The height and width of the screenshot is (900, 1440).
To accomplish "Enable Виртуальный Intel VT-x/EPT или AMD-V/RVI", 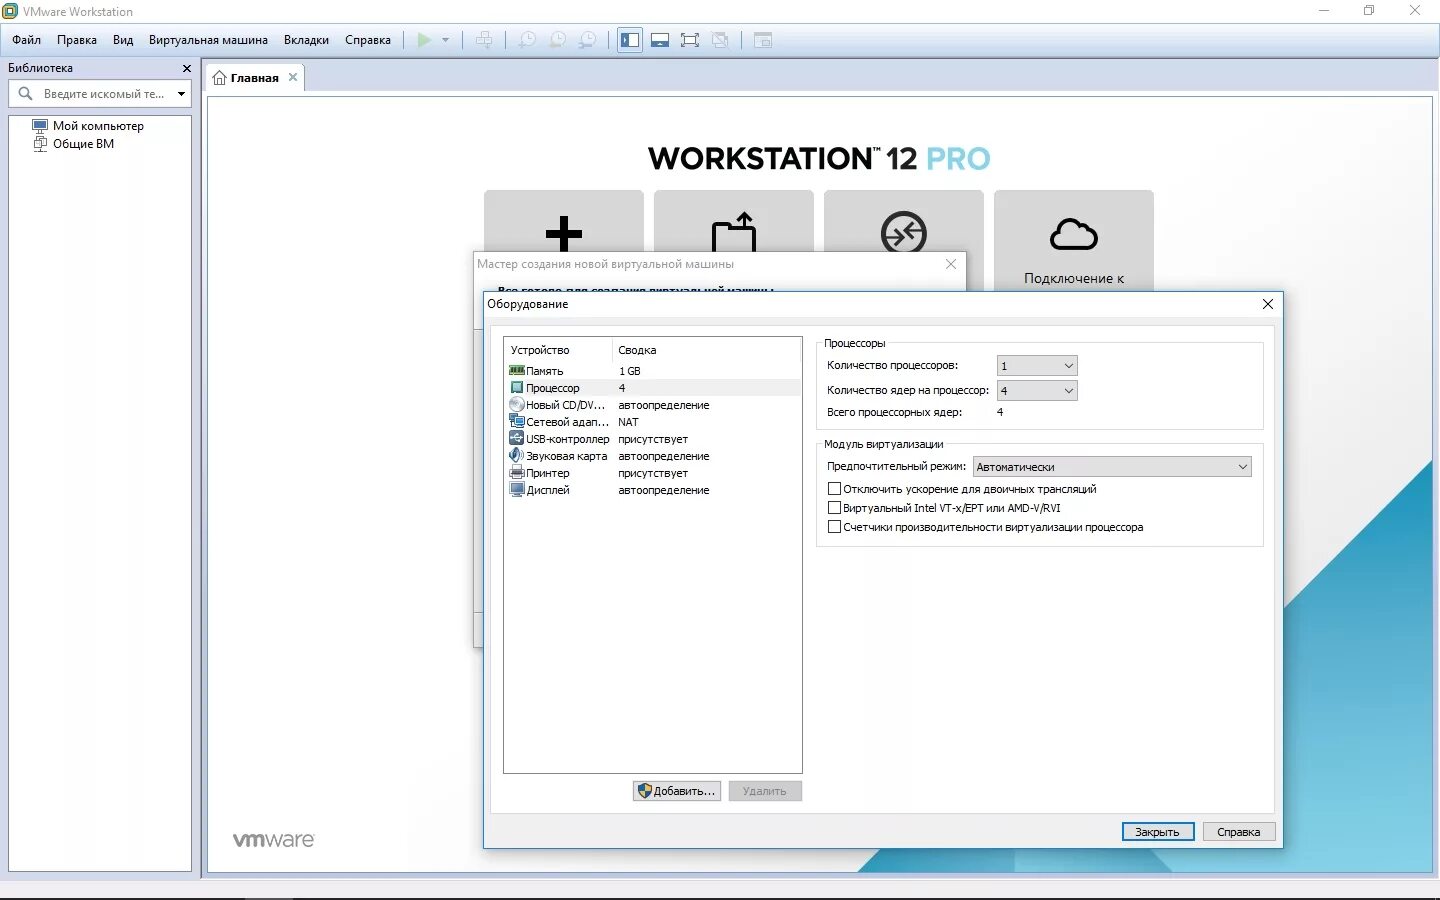I will [x=835, y=507].
